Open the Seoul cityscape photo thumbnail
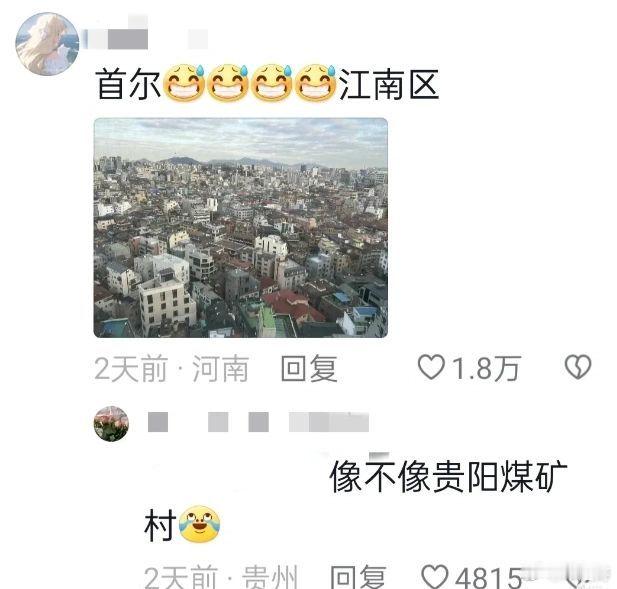617x589 pixels. click(x=240, y=228)
